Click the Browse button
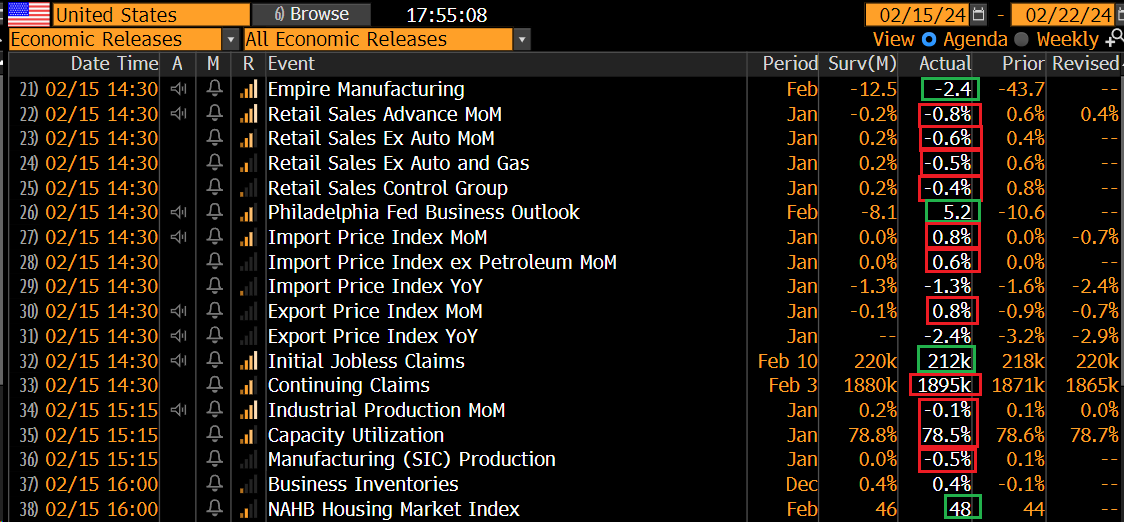This screenshot has width=1124, height=522. click(312, 14)
